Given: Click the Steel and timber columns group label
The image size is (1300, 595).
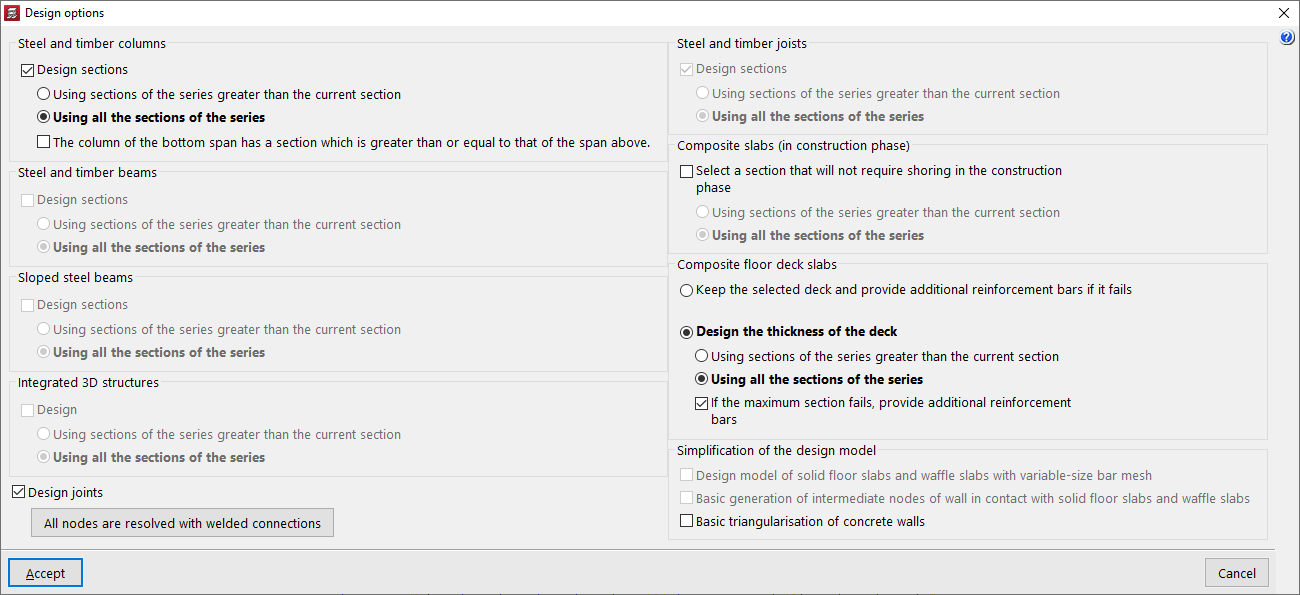Looking at the screenshot, I should [92, 44].
